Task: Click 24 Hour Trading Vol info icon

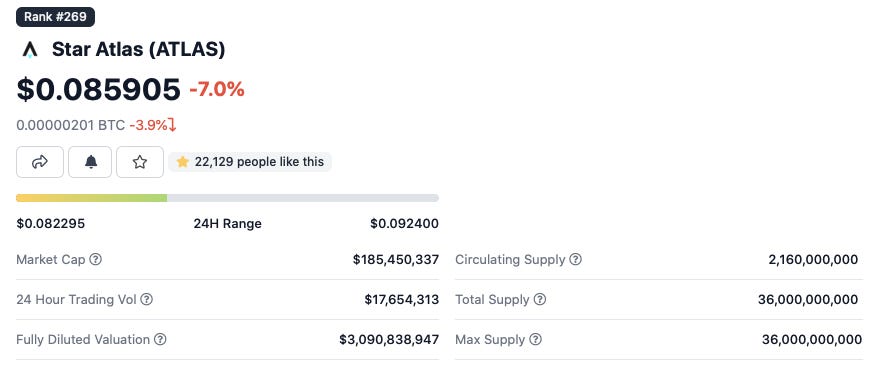Action: 146,300
